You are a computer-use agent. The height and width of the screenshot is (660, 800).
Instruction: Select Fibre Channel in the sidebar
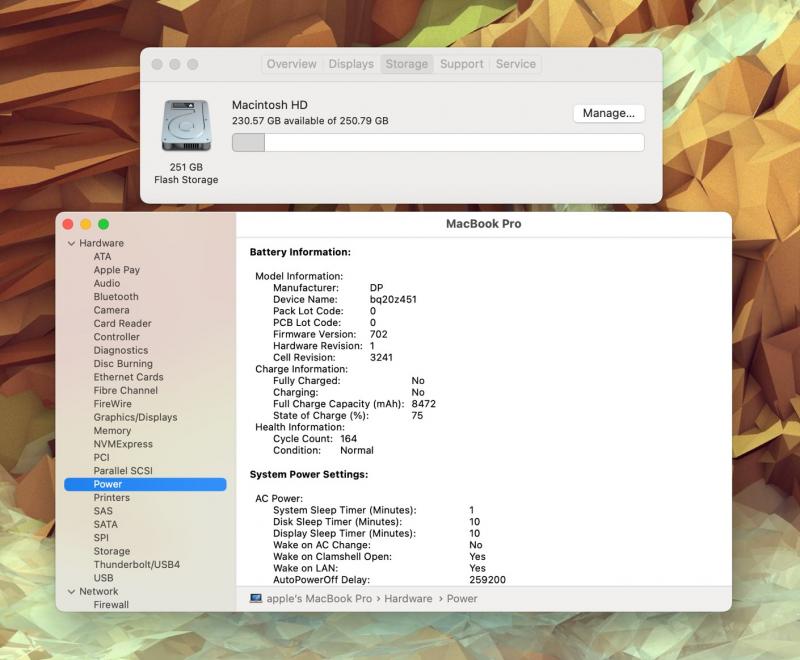click(126, 390)
